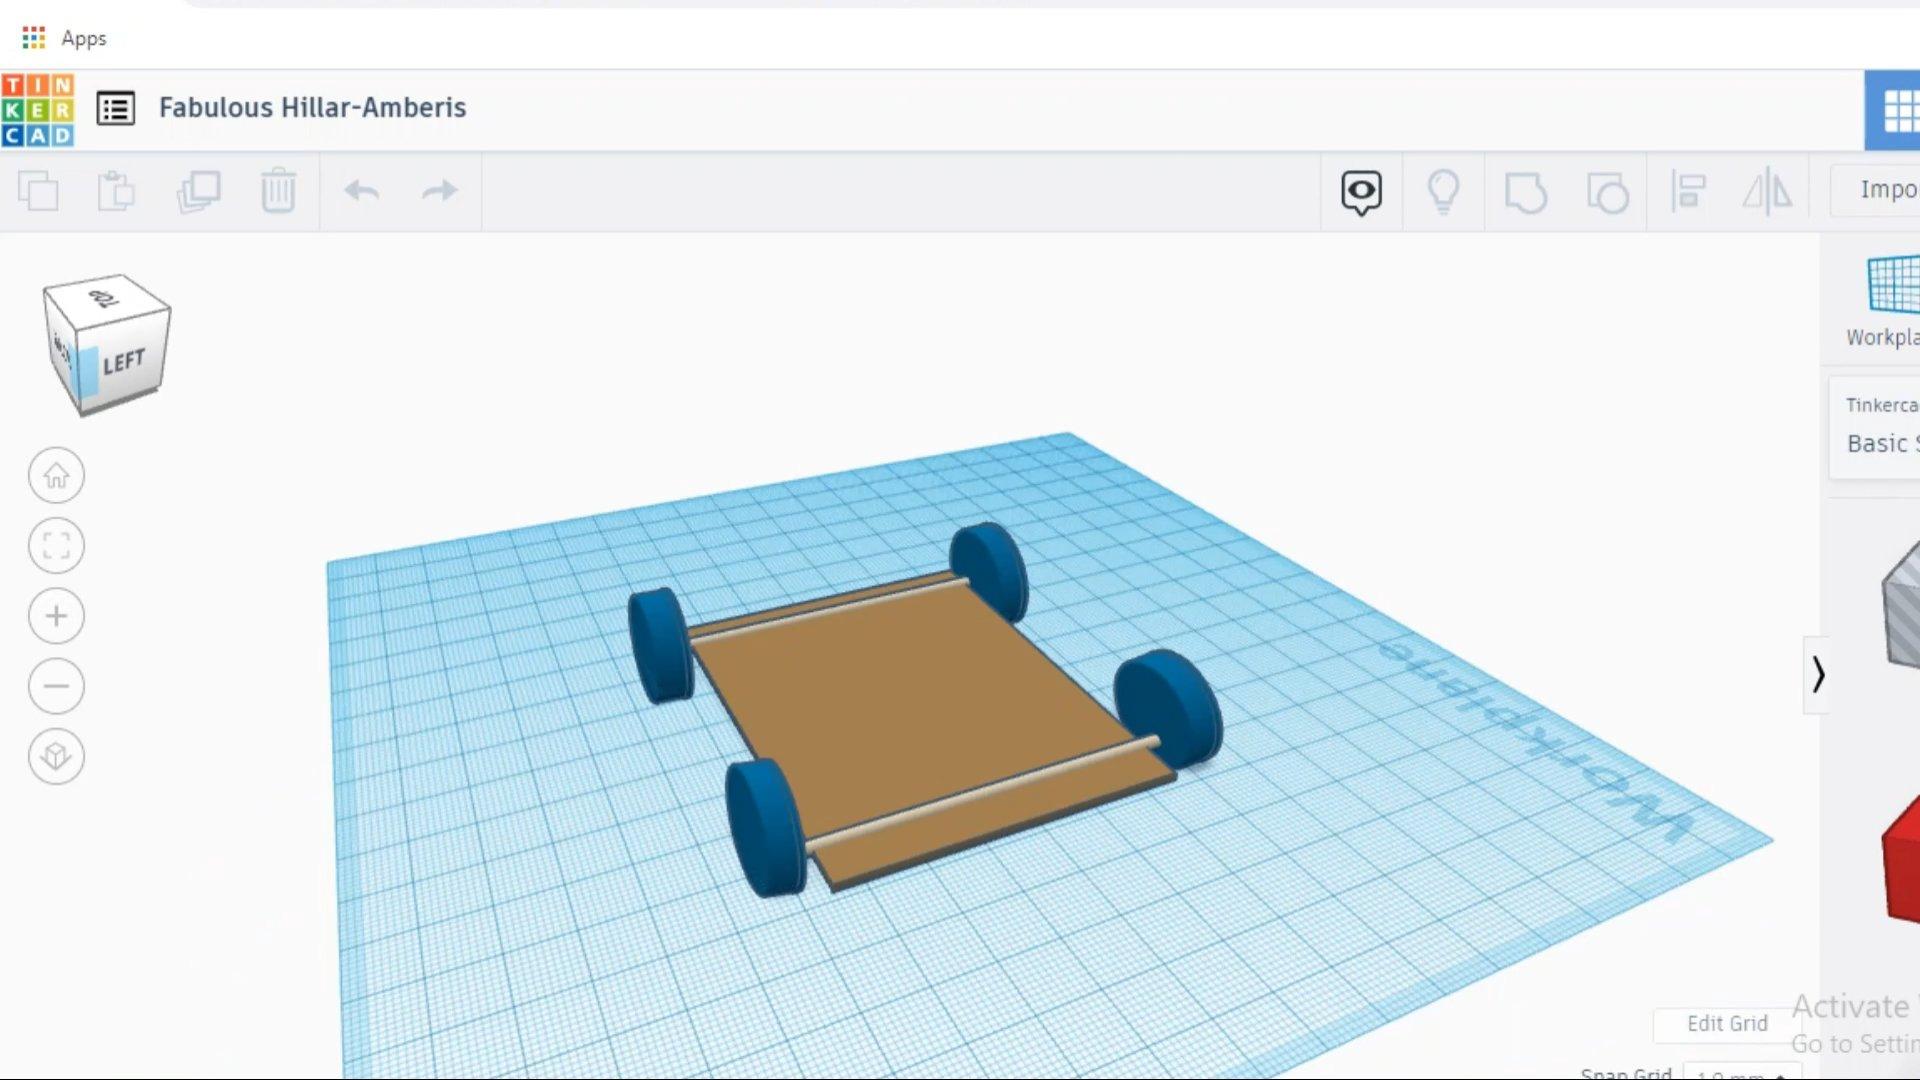This screenshot has height=1080, width=1920.
Task: Click the Copy toolbar icon
Action: [x=39, y=190]
